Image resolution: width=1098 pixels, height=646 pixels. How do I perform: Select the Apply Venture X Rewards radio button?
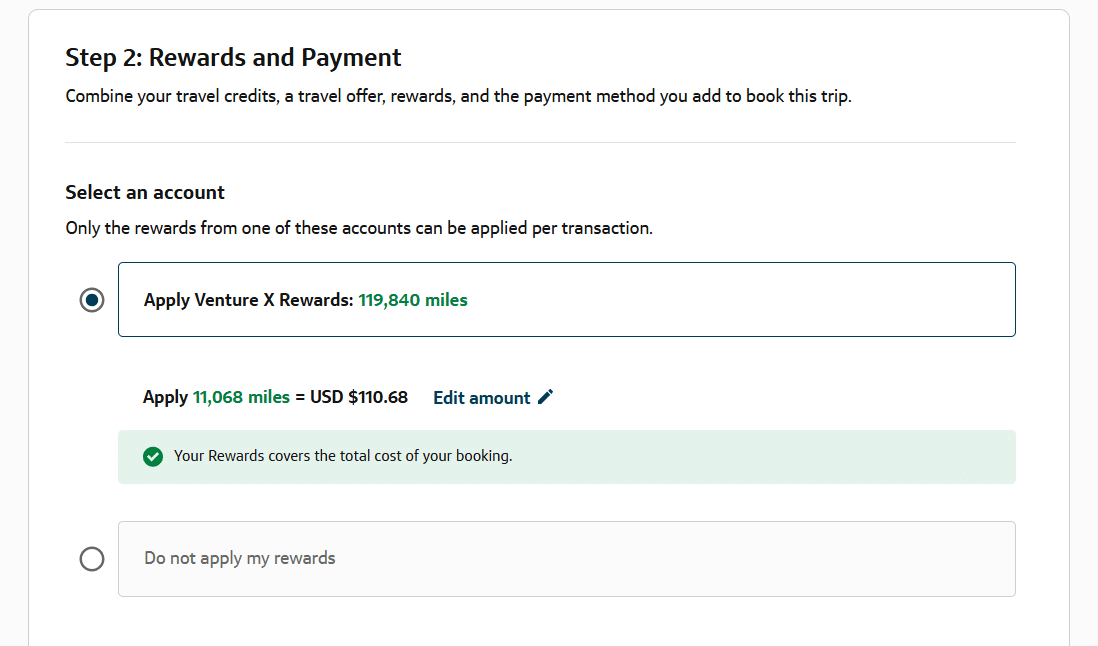click(92, 300)
